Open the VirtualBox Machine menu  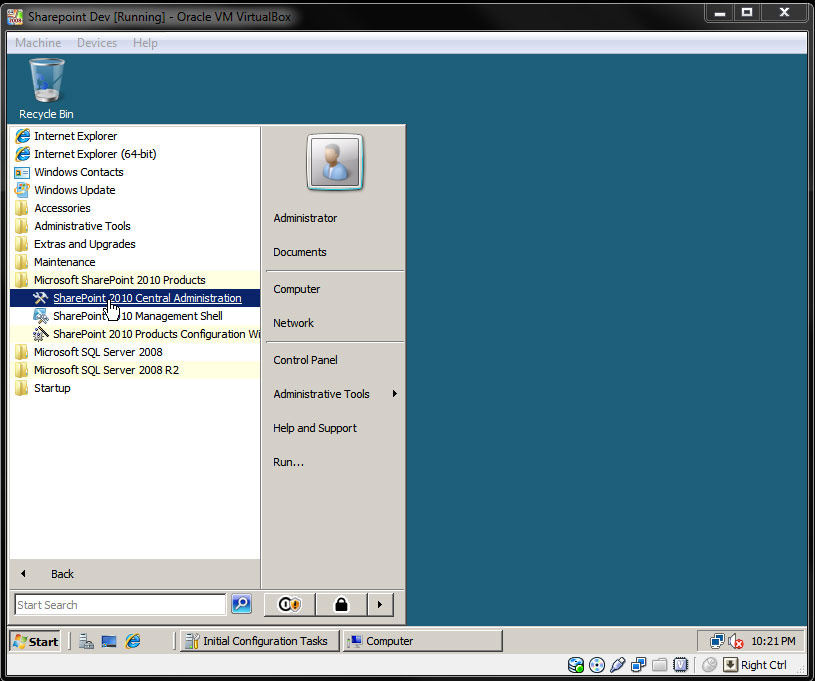coord(38,43)
